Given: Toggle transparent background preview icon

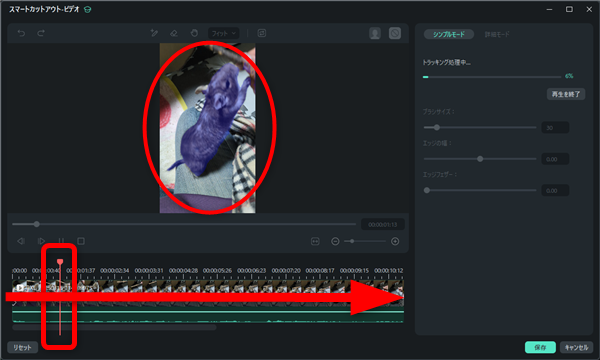Looking at the screenshot, I should (395, 33).
